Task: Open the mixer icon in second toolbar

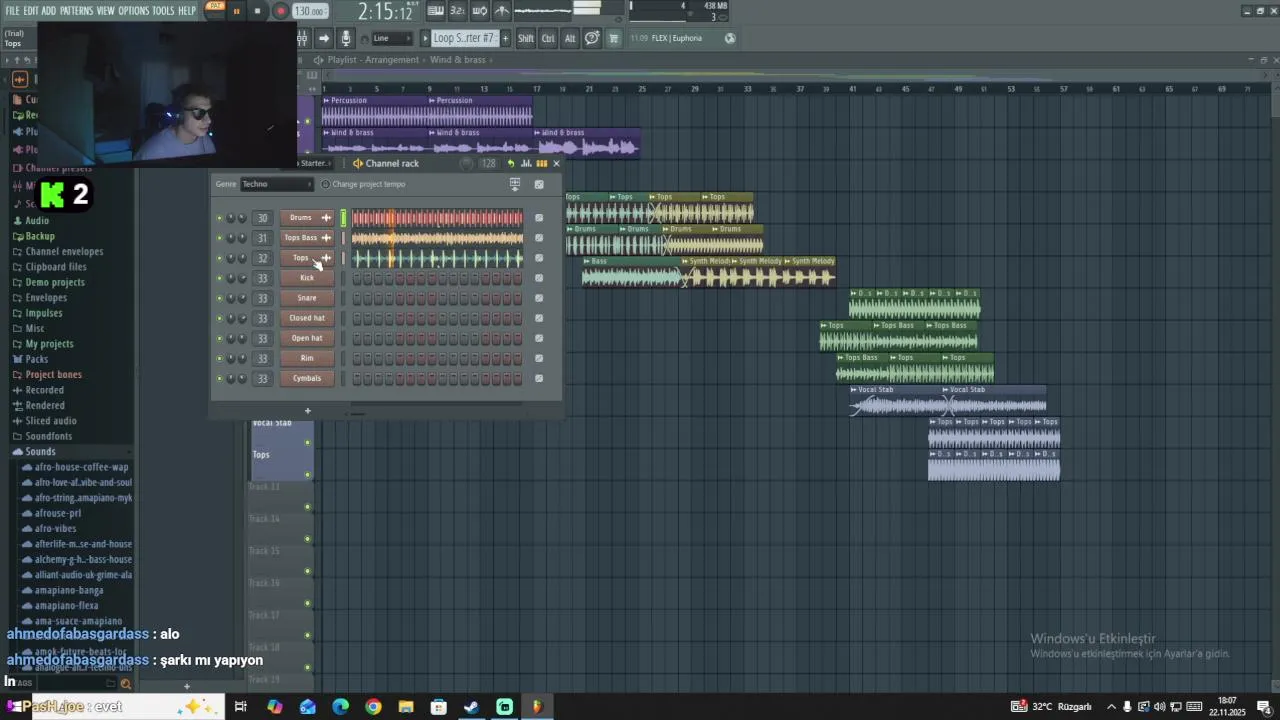Action: 303,38
